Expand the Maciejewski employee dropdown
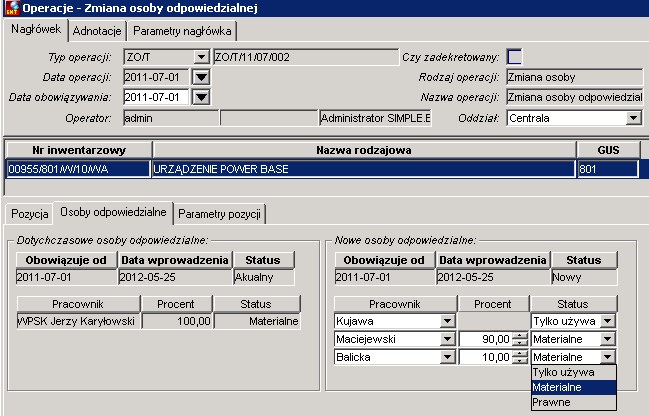The height and width of the screenshot is (416, 649). 447,339
